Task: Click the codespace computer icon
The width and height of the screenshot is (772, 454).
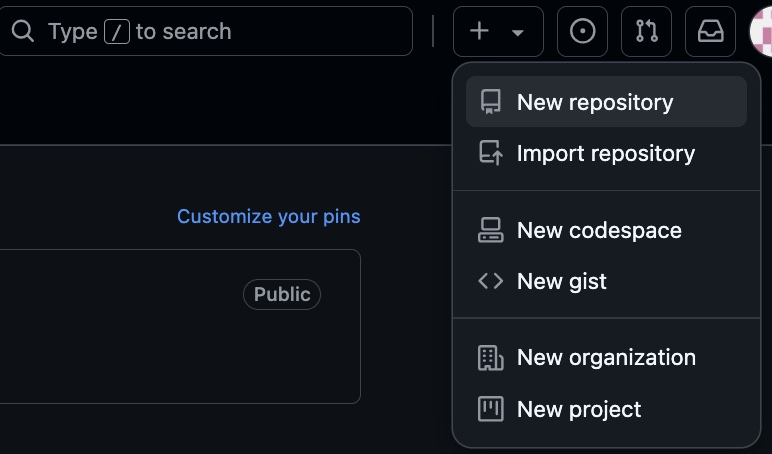Action: tap(490, 230)
